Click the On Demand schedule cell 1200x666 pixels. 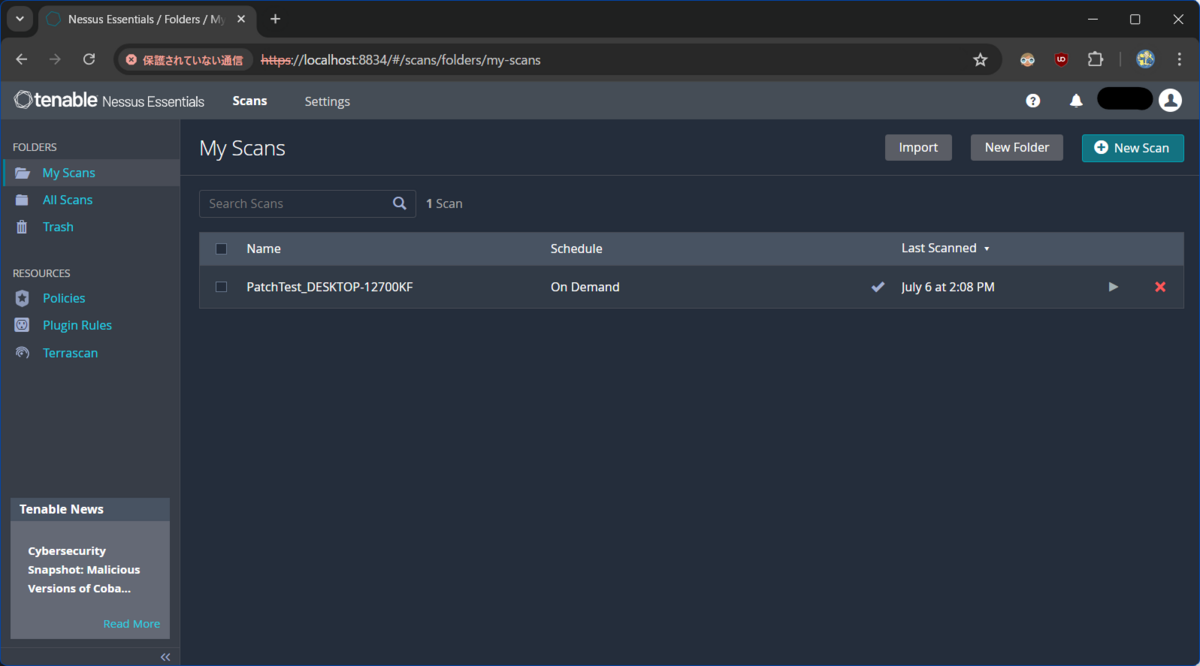(585, 287)
